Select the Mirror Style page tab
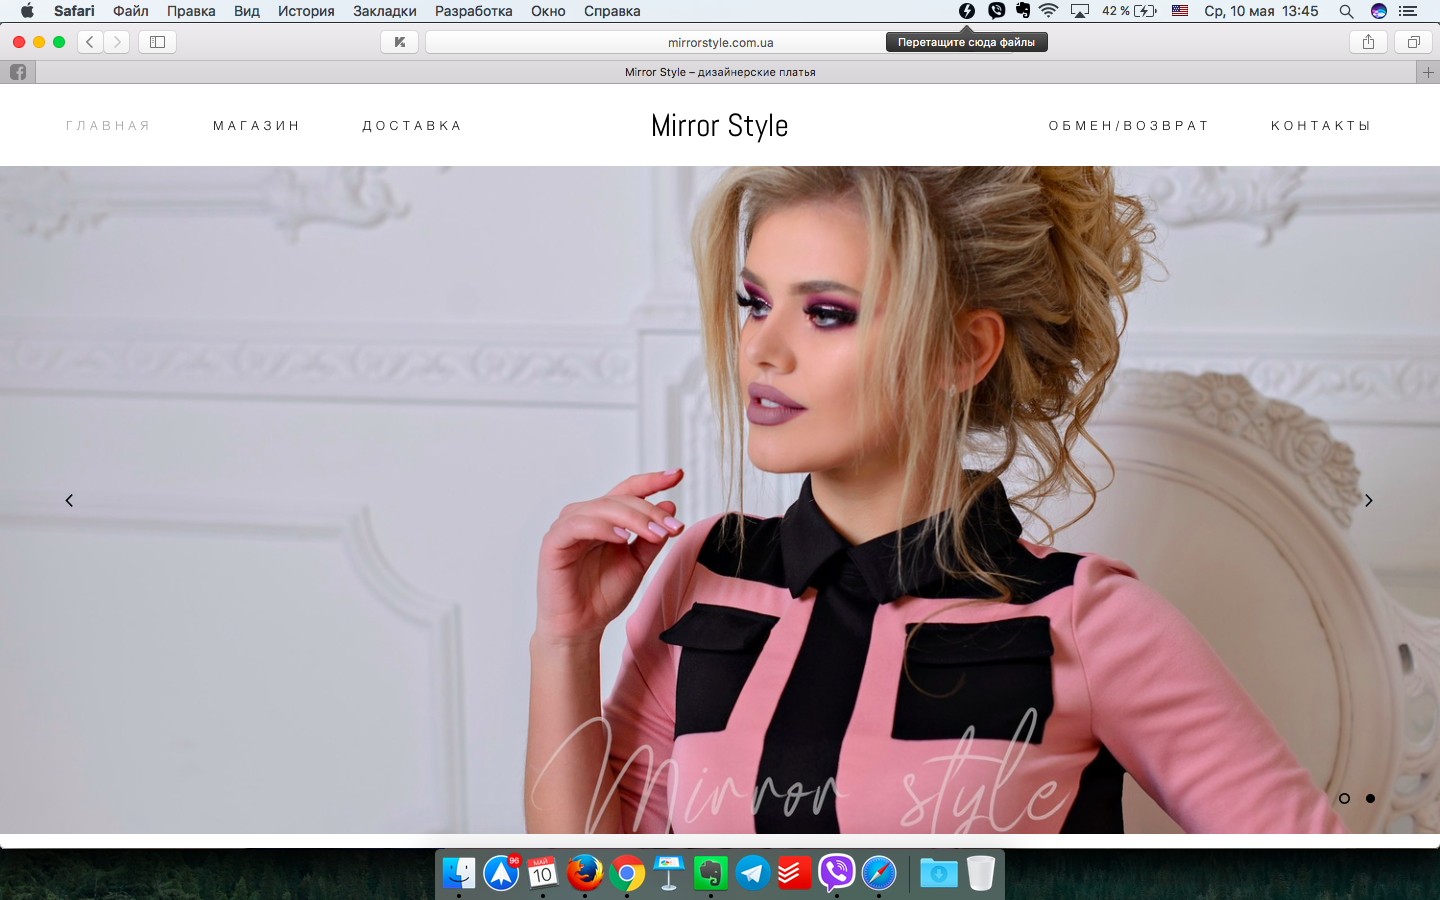The width and height of the screenshot is (1440, 900). [720, 72]
